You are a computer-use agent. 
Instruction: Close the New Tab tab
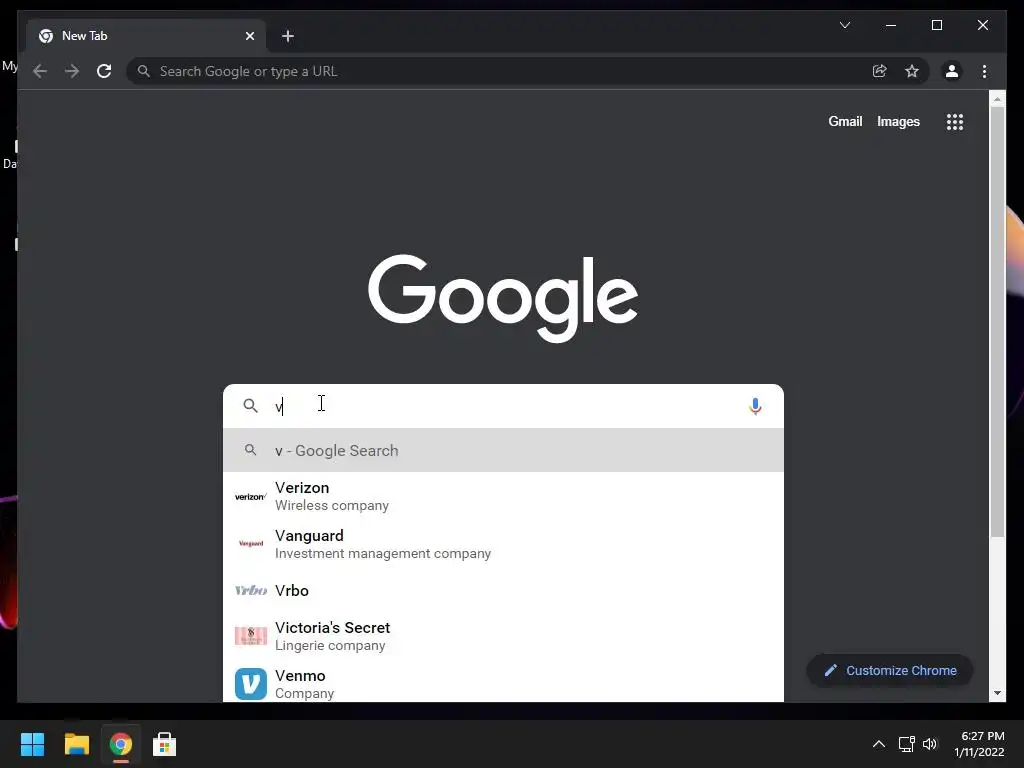(249, 36)
